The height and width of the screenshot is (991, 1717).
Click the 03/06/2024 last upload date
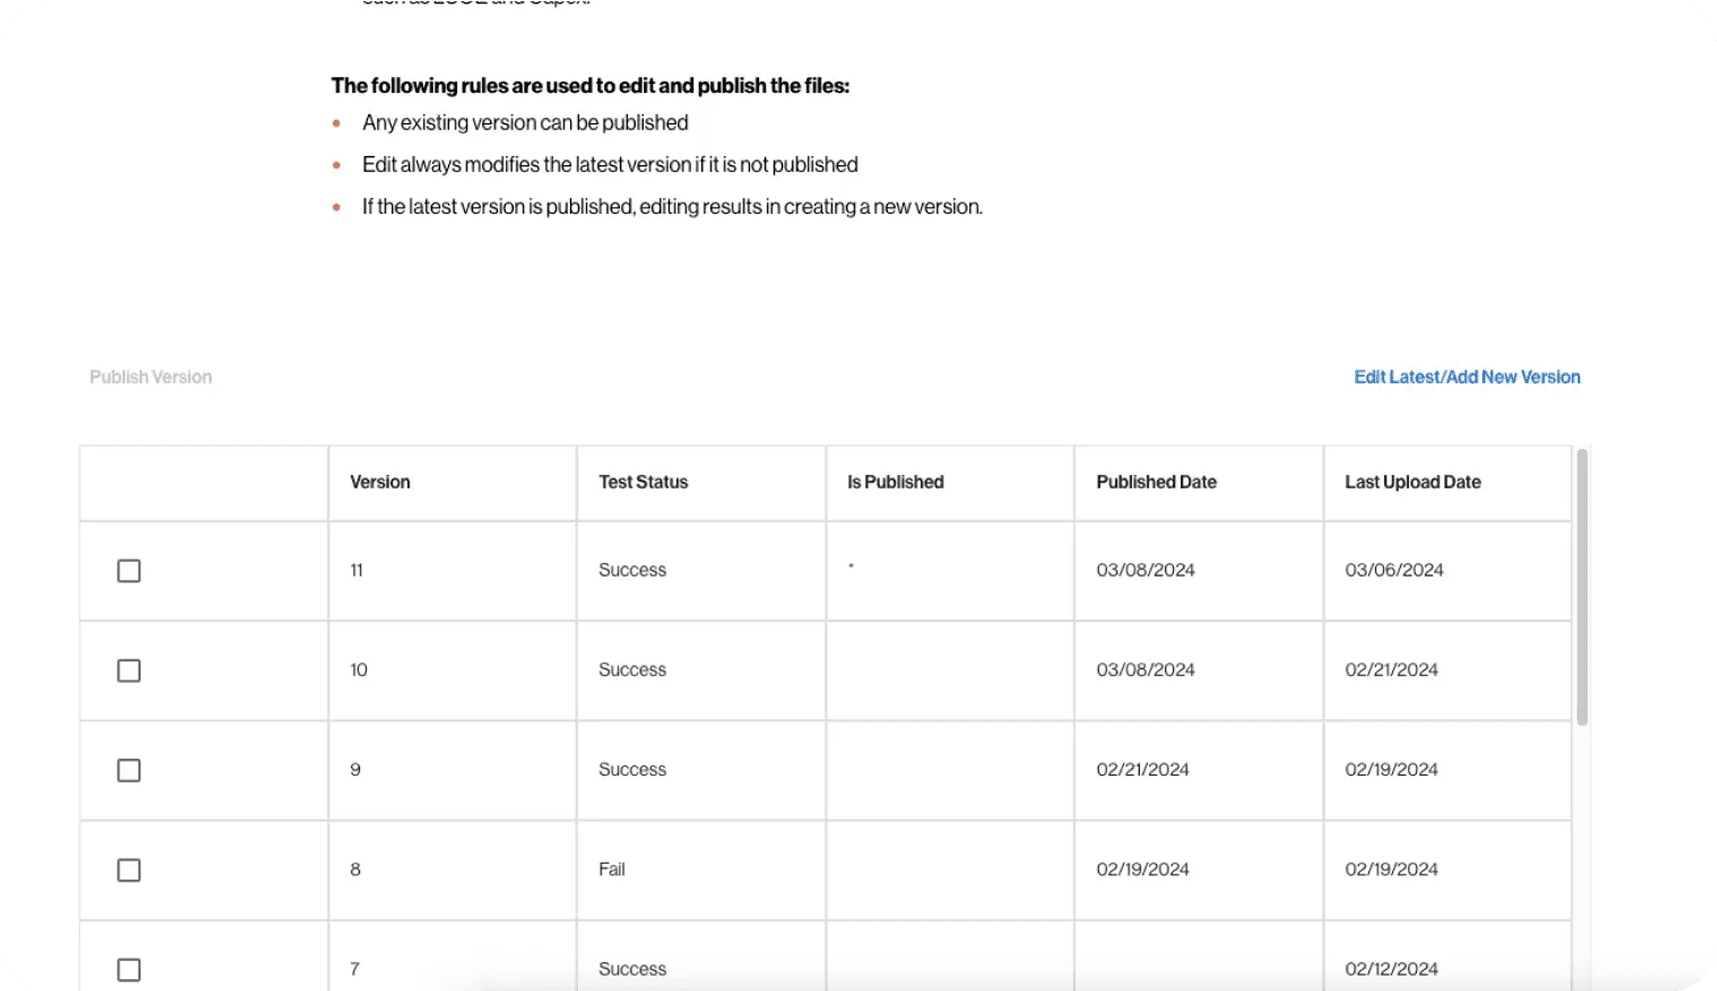coord(1394,570)
